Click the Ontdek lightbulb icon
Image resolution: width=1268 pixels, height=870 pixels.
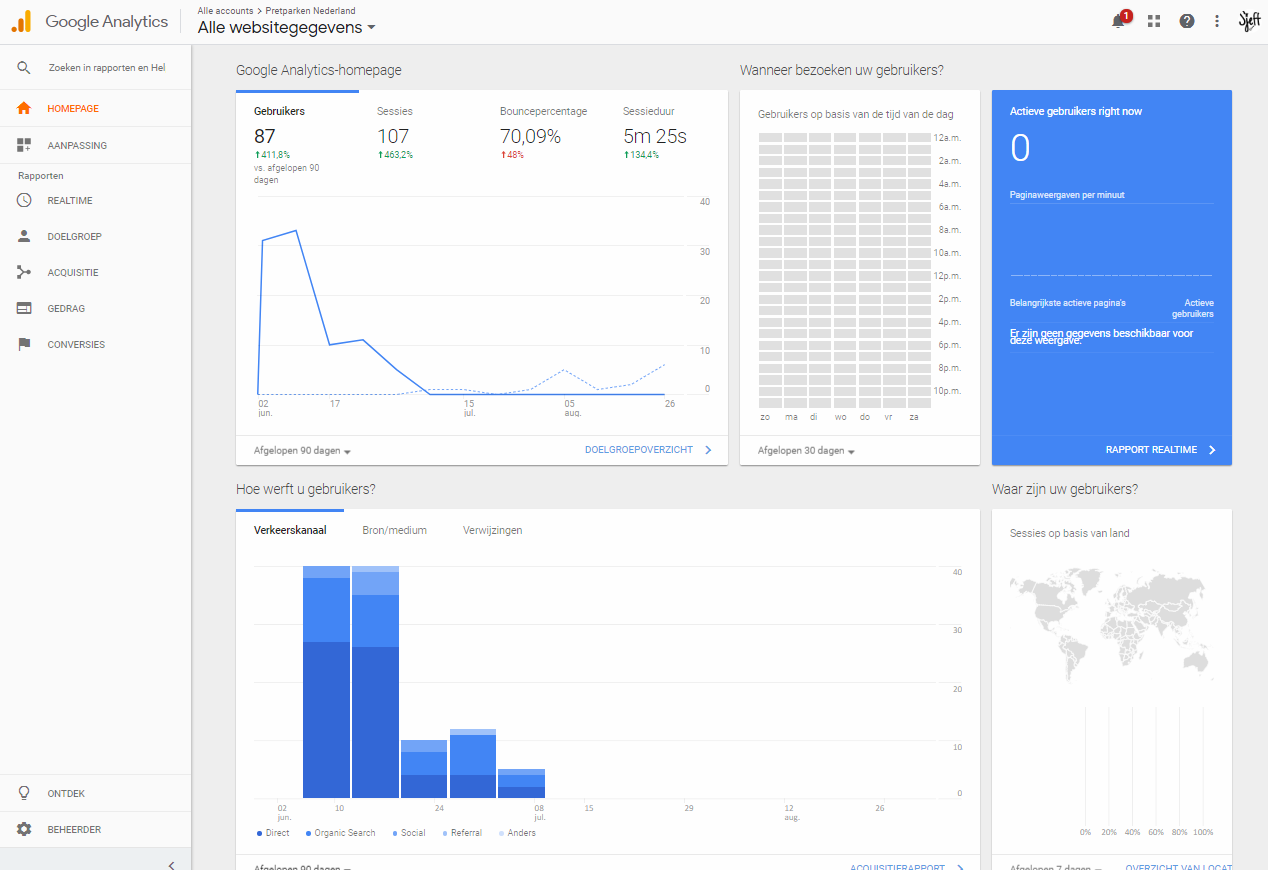(x=24, y=793)
